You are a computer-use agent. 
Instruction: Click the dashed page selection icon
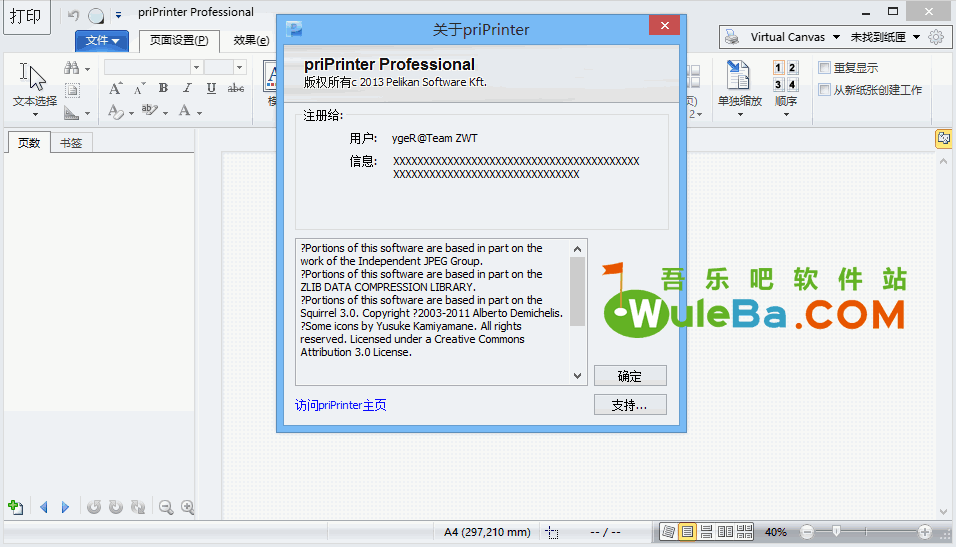[72, 90]
